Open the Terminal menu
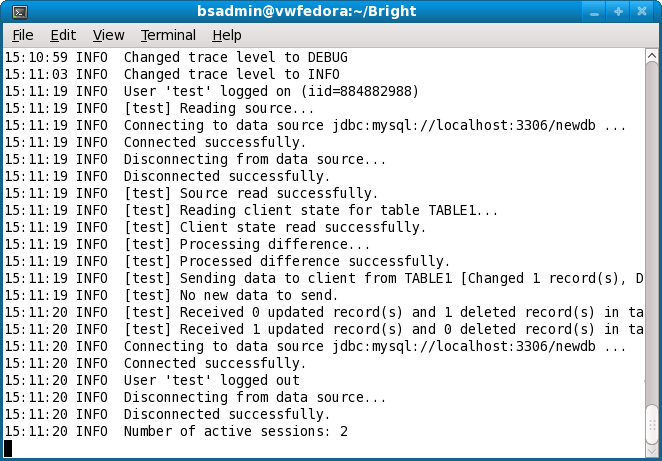 pos(168,35)
